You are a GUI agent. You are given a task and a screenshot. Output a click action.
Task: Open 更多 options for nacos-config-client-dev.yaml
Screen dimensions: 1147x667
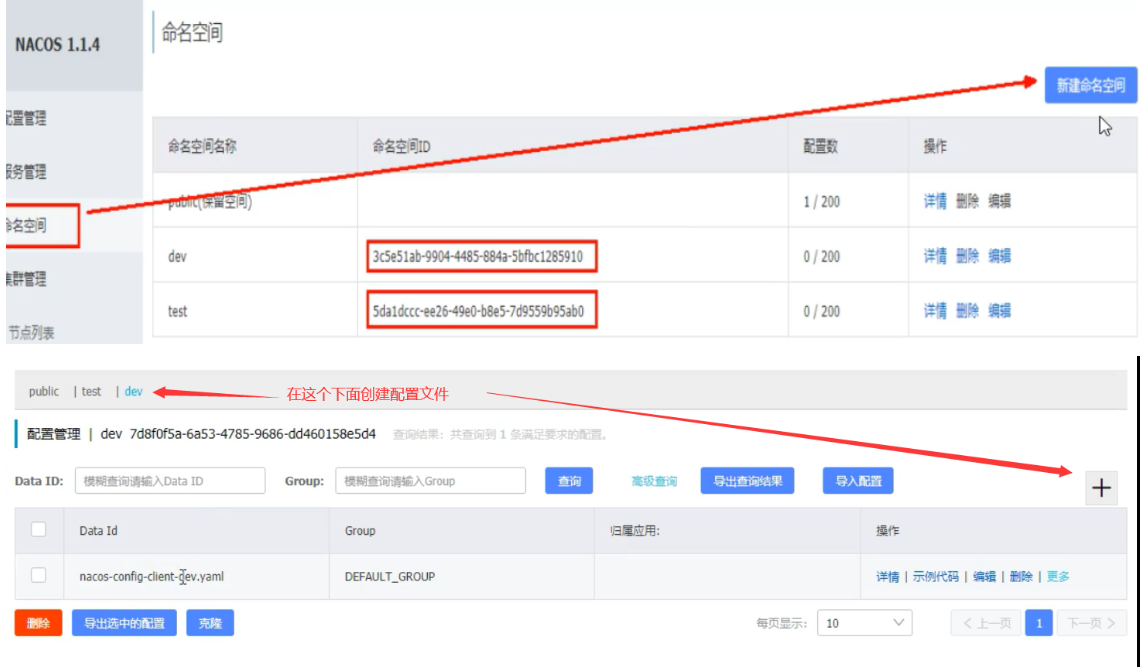pyautogui.click(x=1058, y=576)
